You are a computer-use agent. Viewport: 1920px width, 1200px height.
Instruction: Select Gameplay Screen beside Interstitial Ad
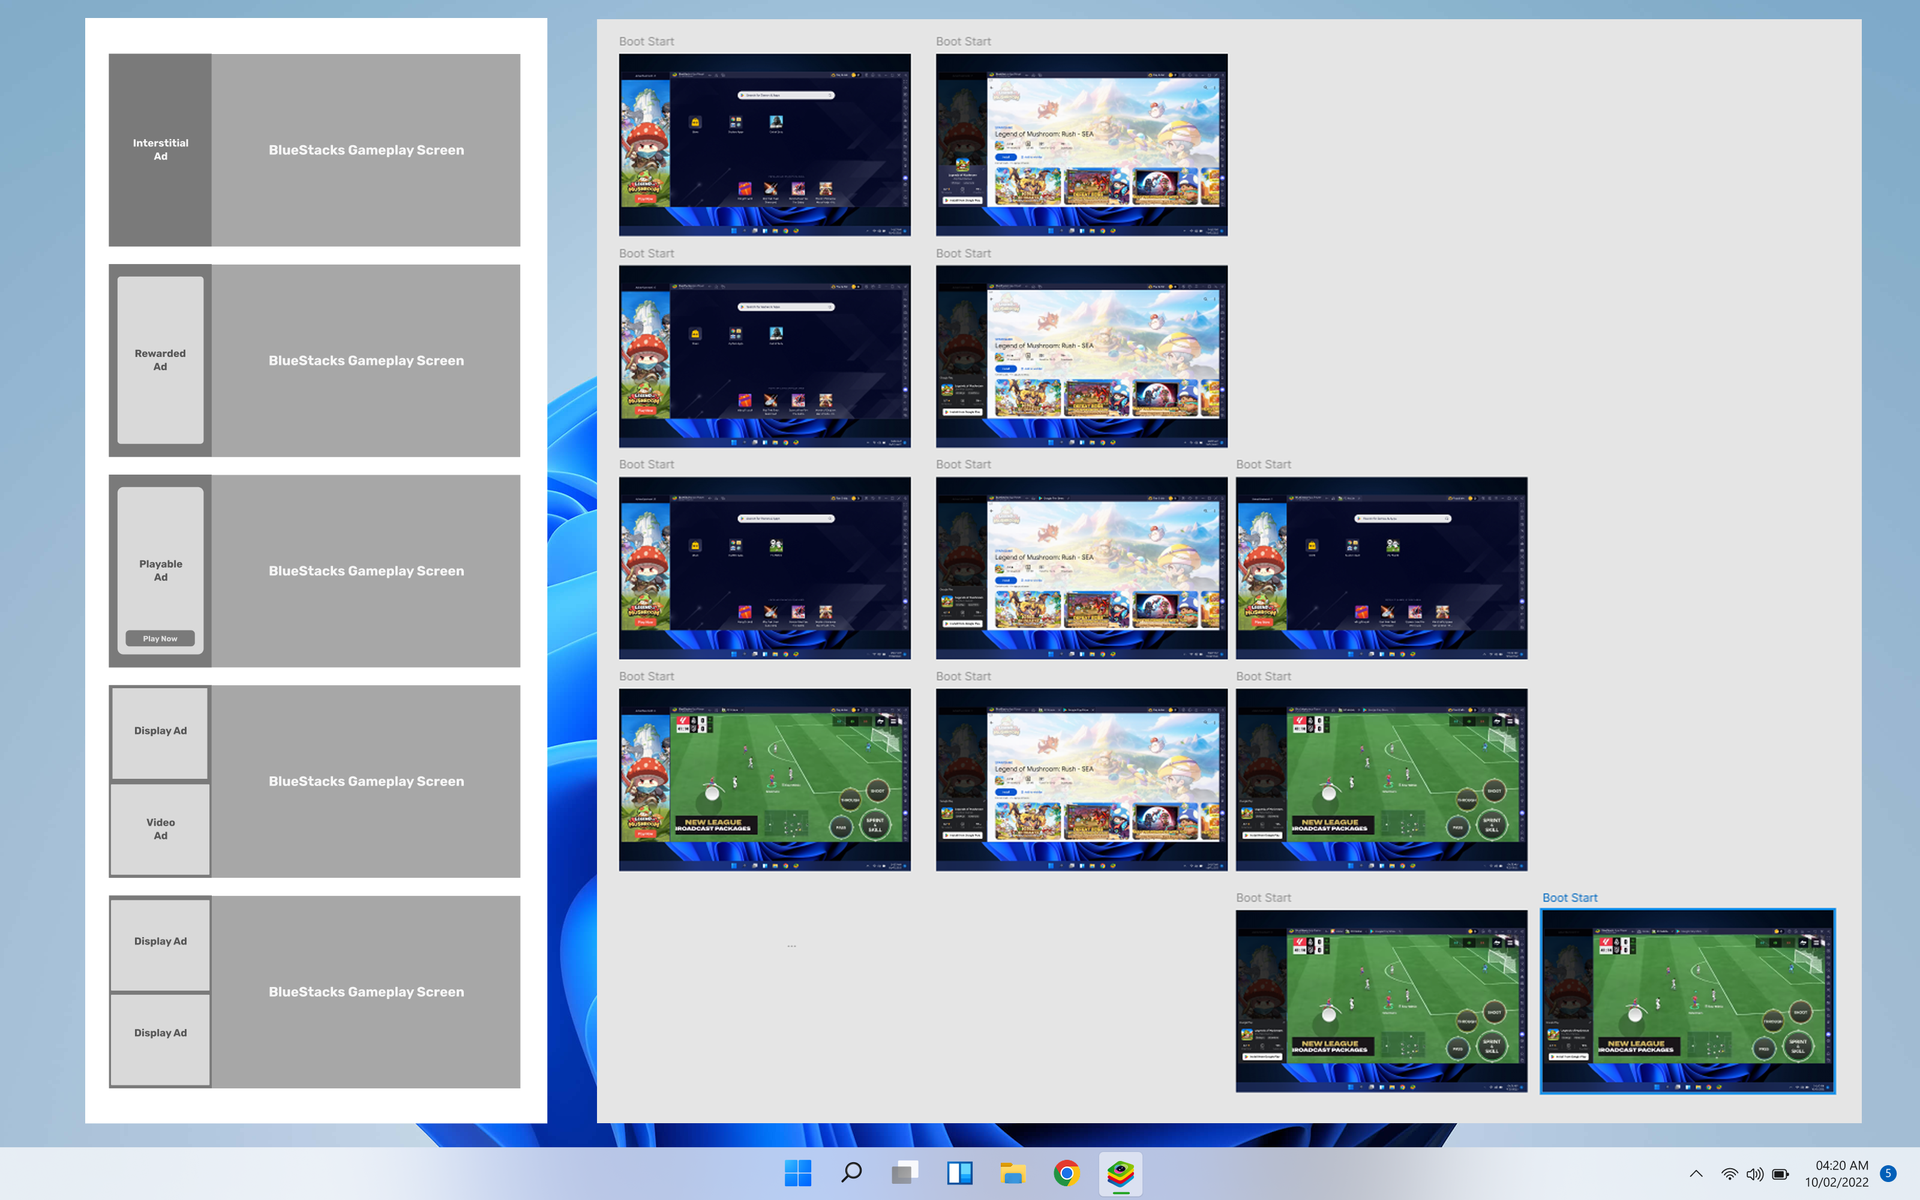[366, 150]
